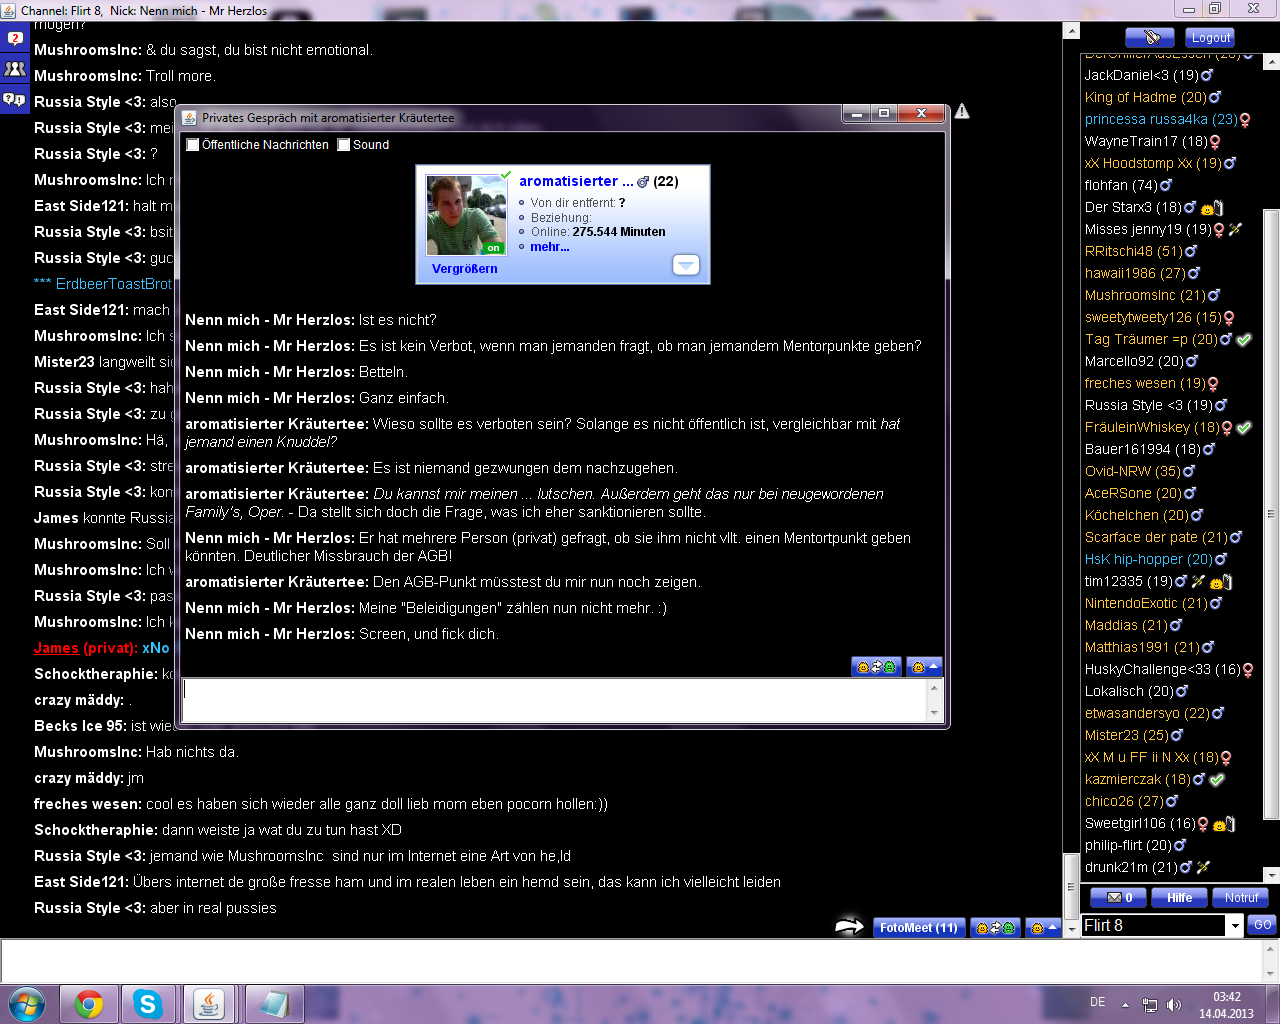Viewport: 1280px width, 1024px height.
Task: Click the three-people group icon in sidebar
Action: click(14, 69)
